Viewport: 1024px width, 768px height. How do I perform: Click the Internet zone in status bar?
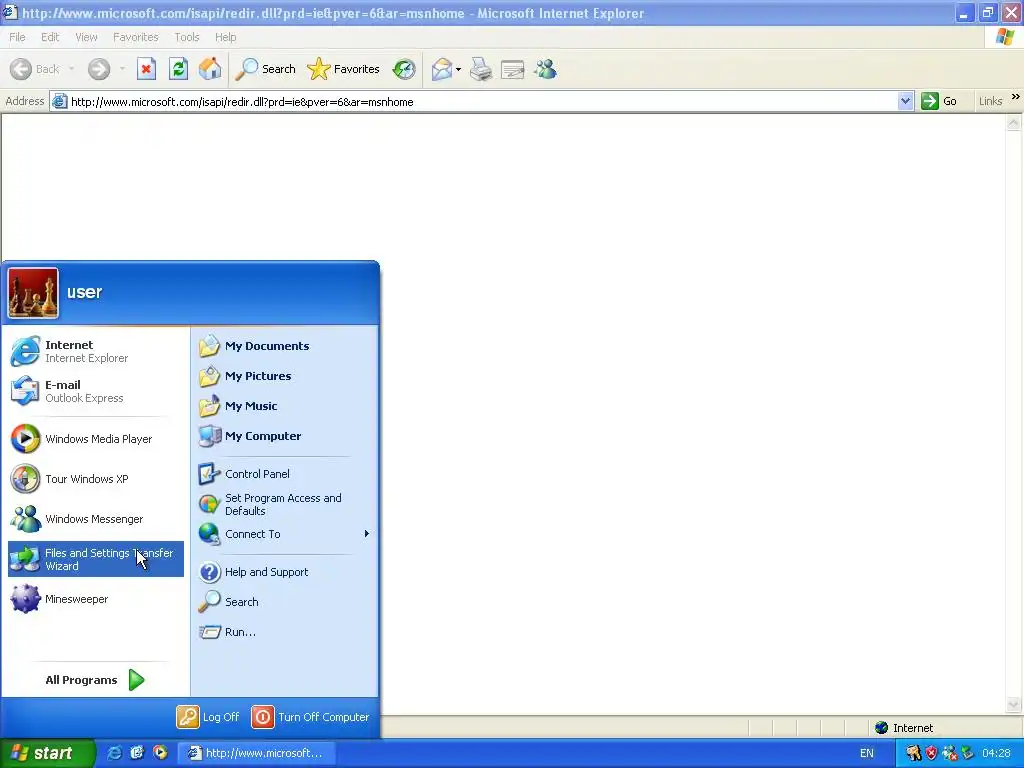tap(904, 728)
